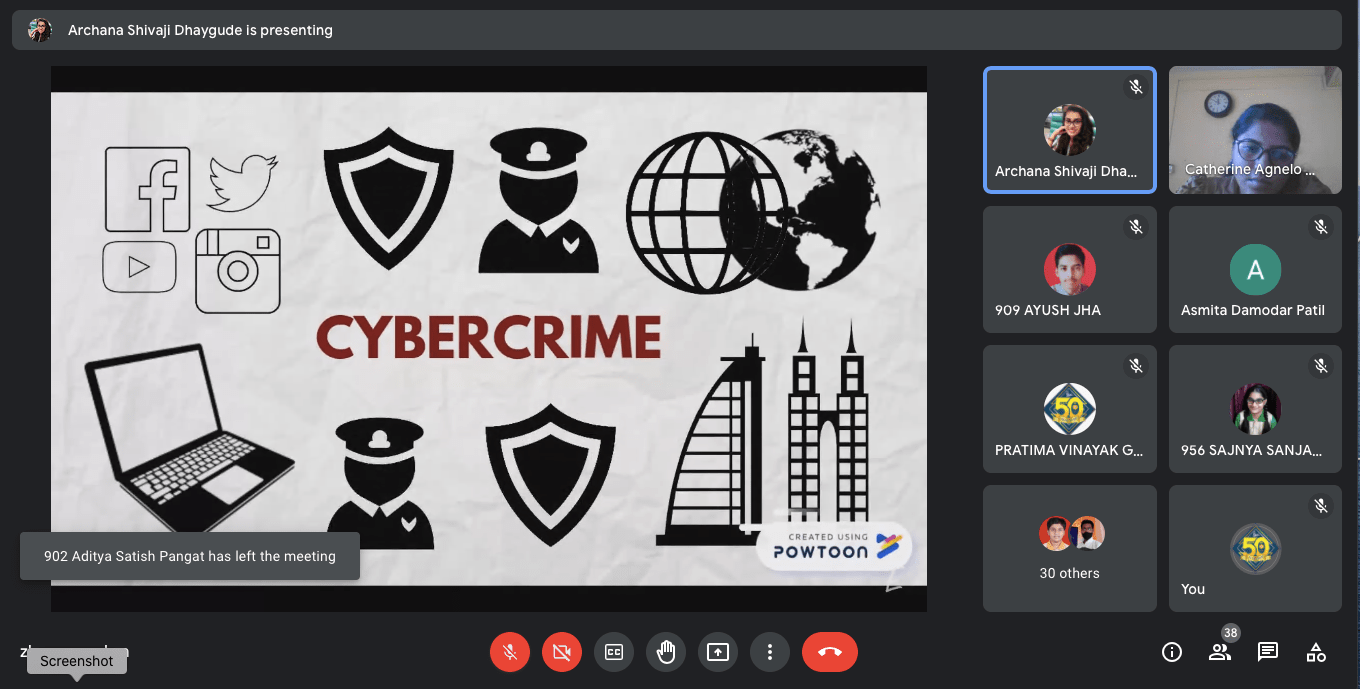This screenshot has height=689, width=1360.
Task: Enable closed captions
Action: tap(614, 652)
